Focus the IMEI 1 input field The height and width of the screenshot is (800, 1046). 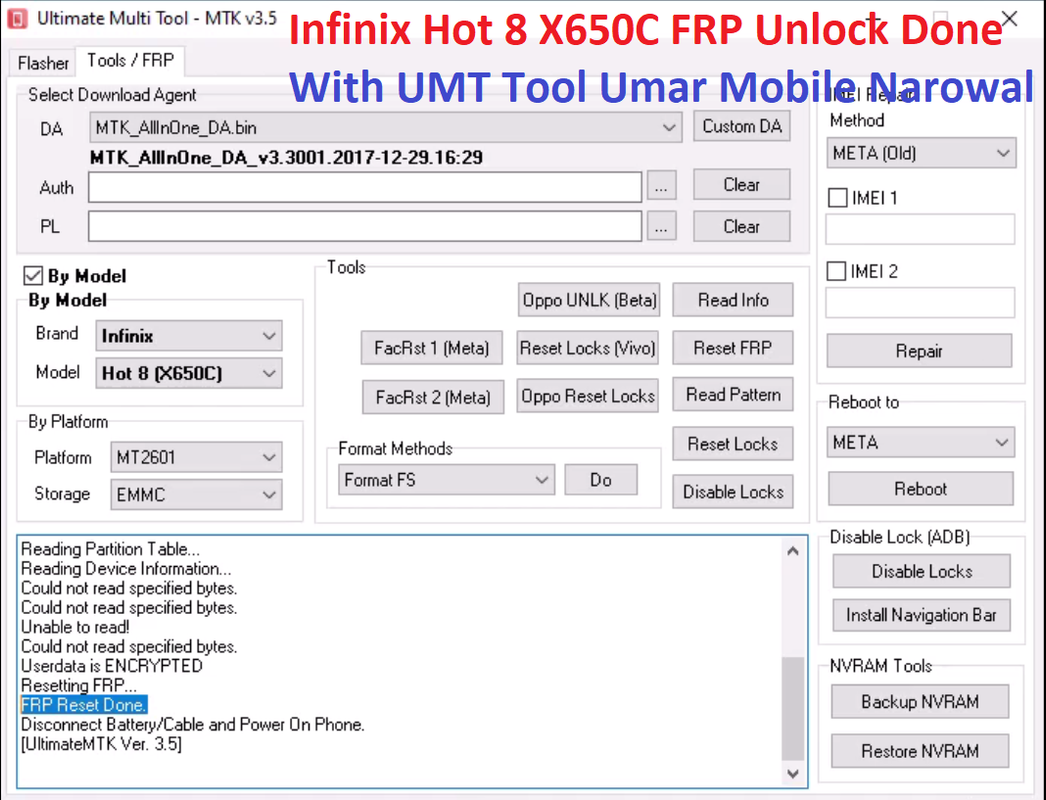coord(920,230)
